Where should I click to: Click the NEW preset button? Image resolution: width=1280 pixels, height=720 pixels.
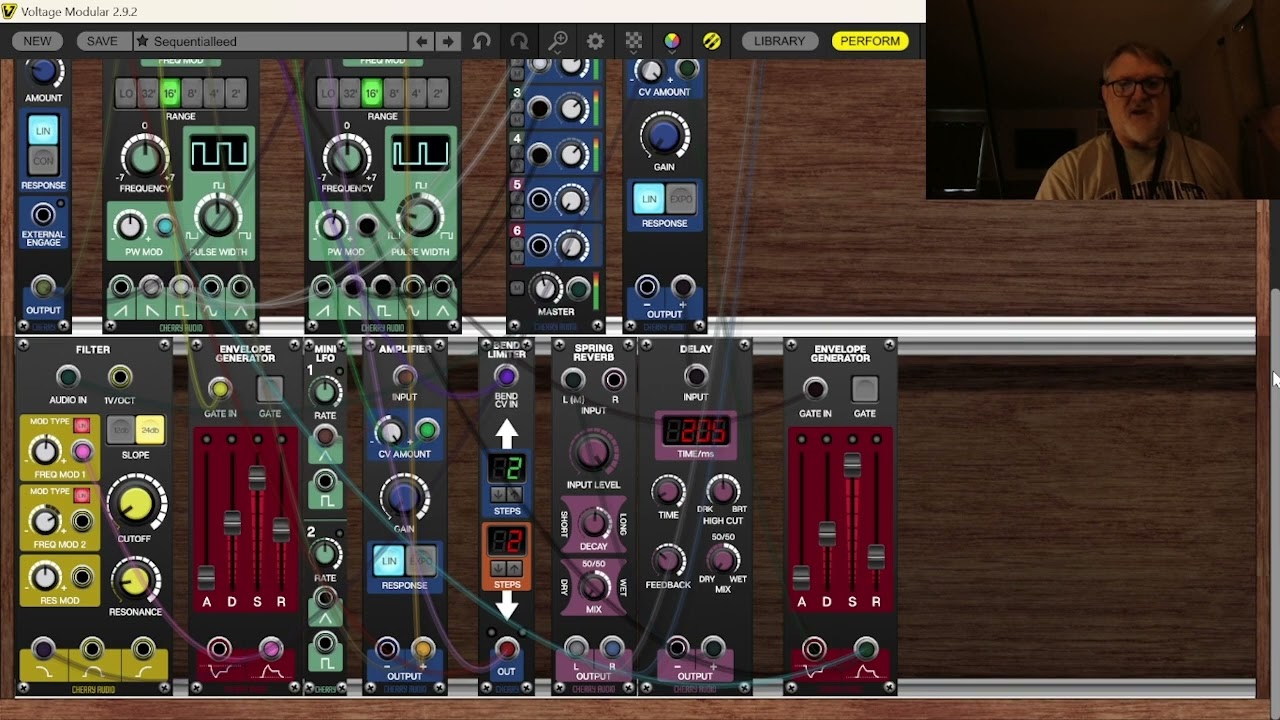coord(37,41)
